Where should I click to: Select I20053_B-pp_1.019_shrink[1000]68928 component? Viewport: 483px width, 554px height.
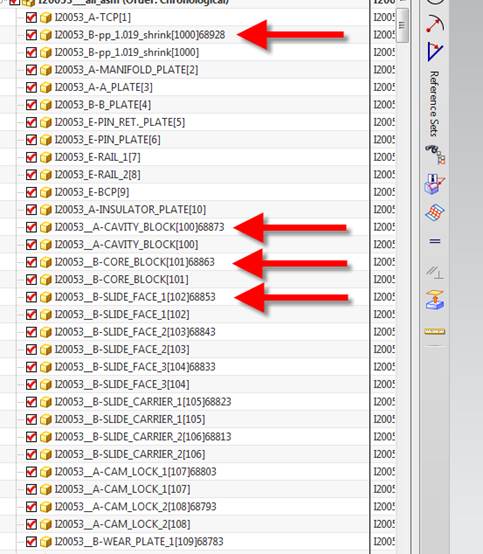click(x=140, y=35)
